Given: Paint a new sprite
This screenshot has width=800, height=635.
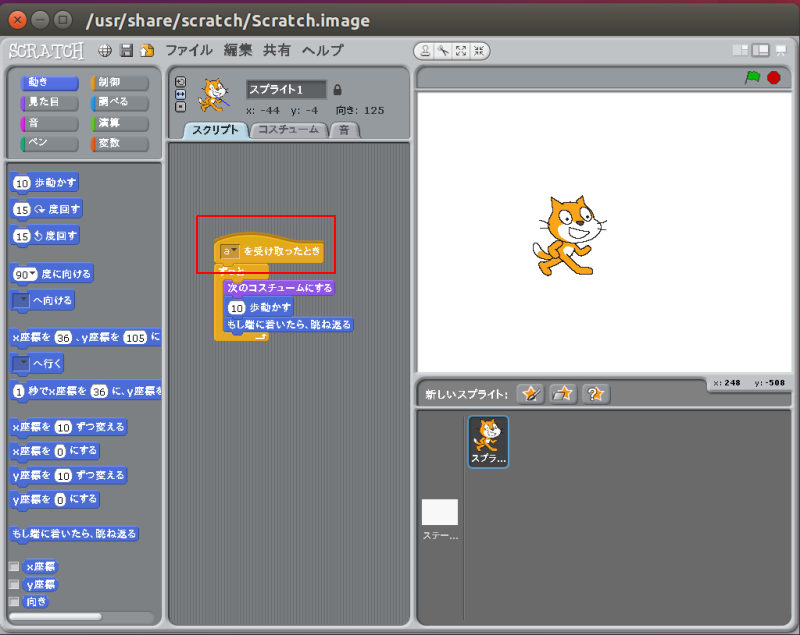Looking at the screenshot, I should point(530,394).
